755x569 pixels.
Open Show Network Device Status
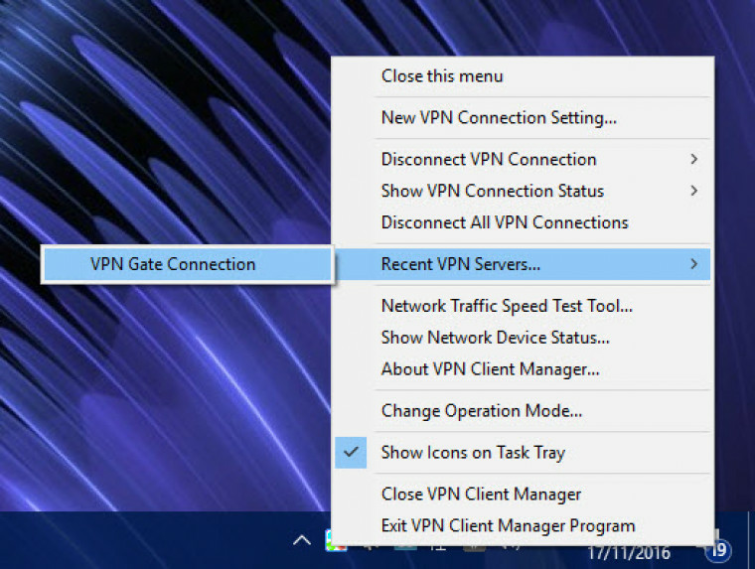coord(495,337)
